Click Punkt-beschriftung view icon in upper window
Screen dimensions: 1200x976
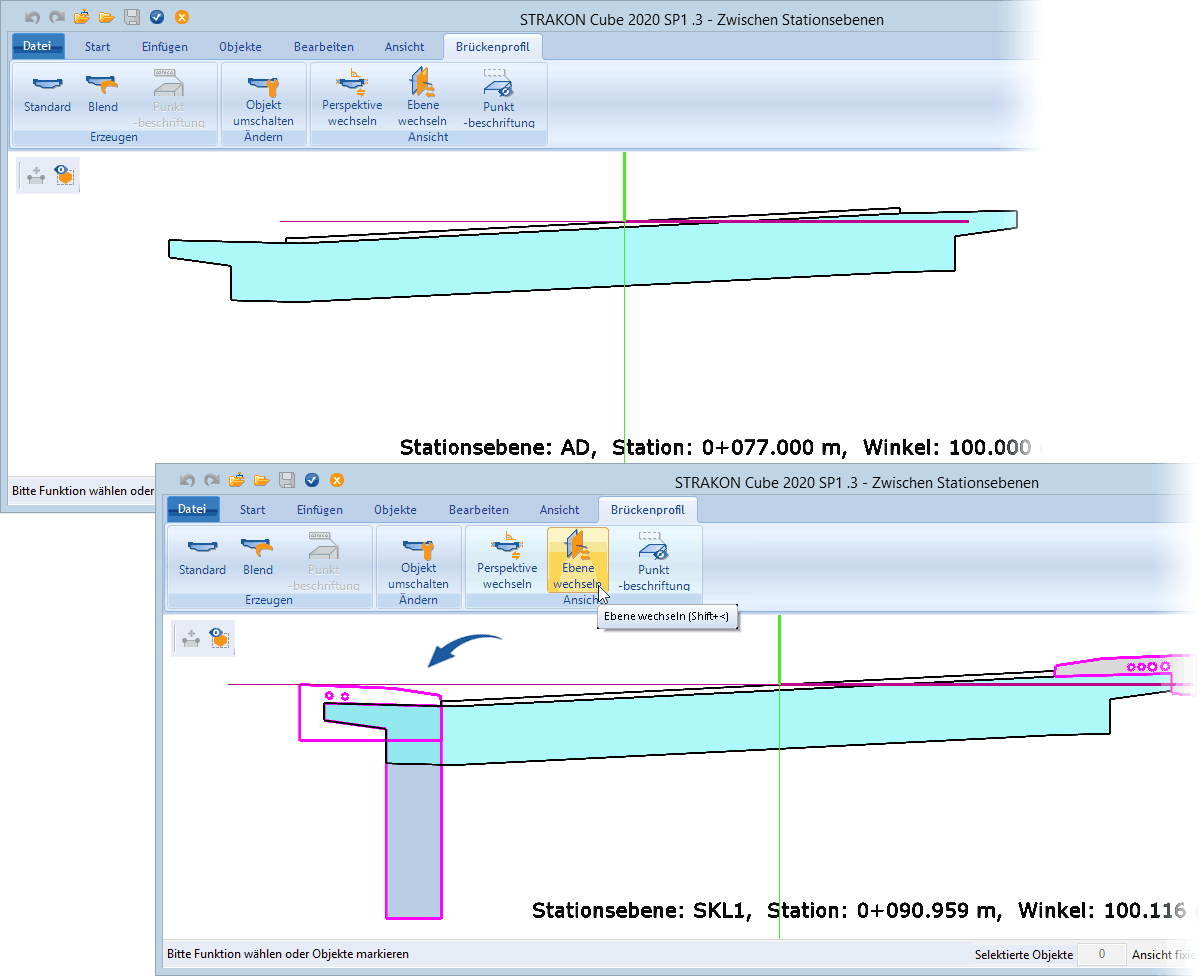point(498,98)
